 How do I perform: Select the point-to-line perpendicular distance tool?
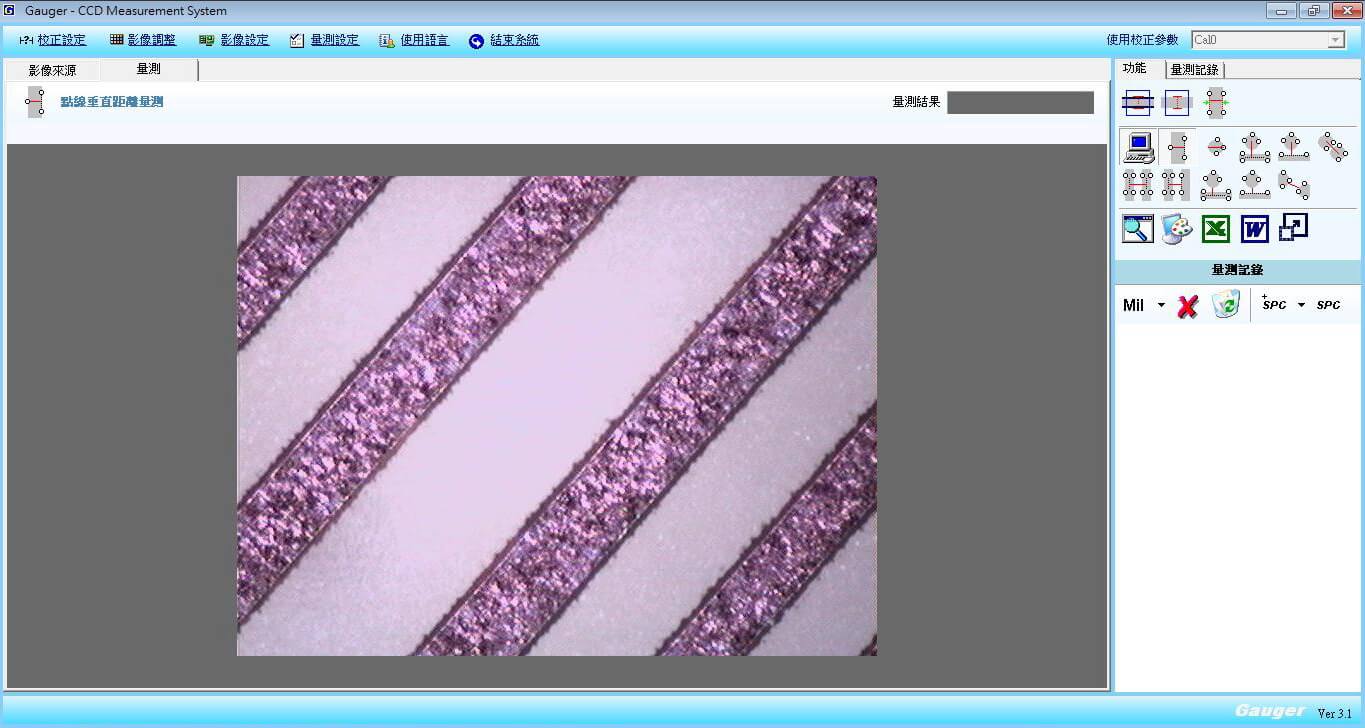tap(1177, 147)
